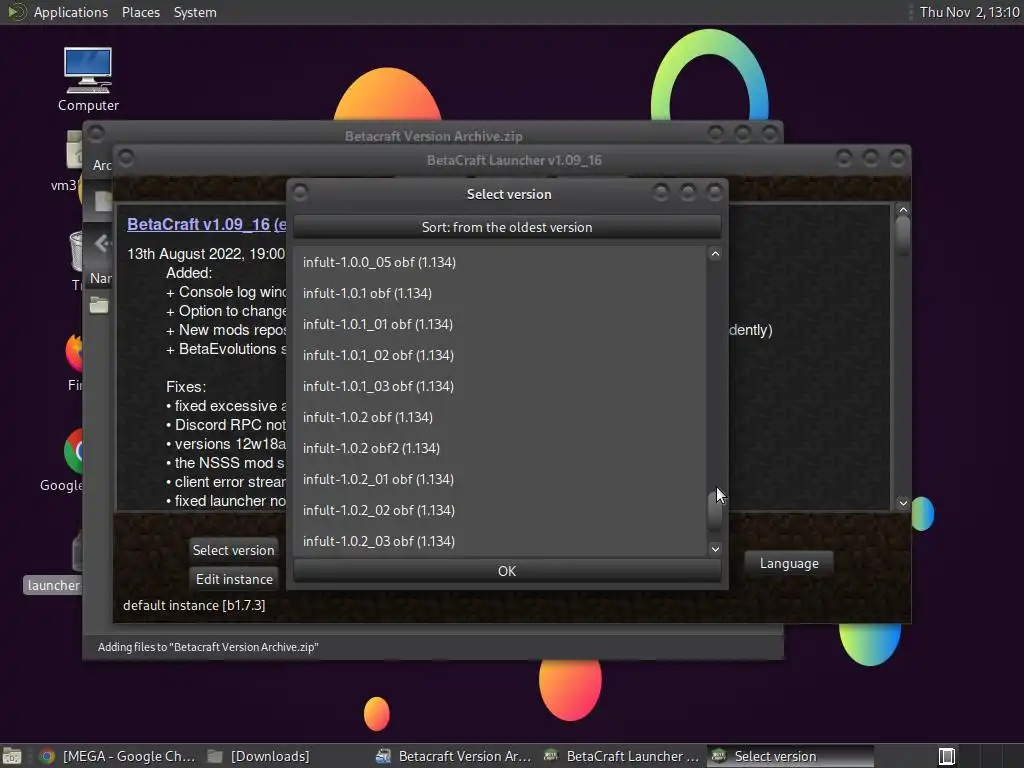Click version list scroll up arrow

pyautogui.click(x=715, y=254)
